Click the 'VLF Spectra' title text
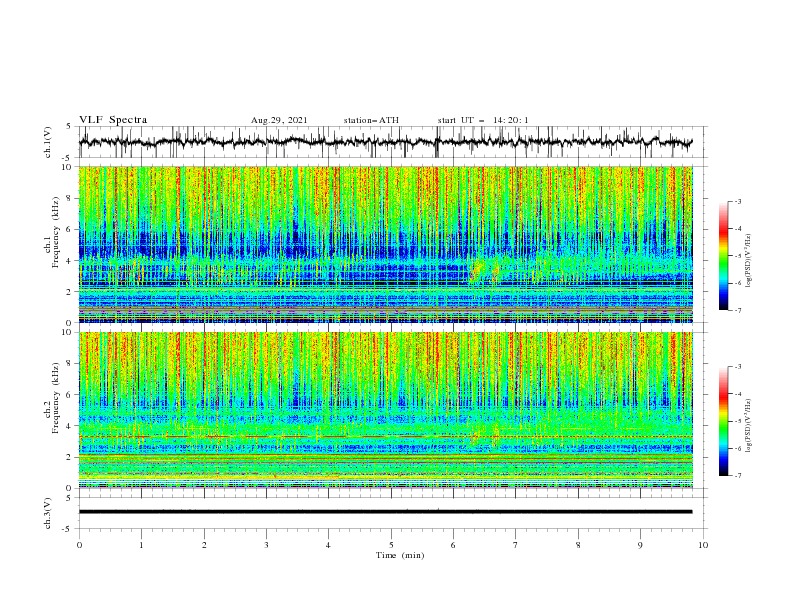The width and height of the screenshot is (792, 612). 113,120
